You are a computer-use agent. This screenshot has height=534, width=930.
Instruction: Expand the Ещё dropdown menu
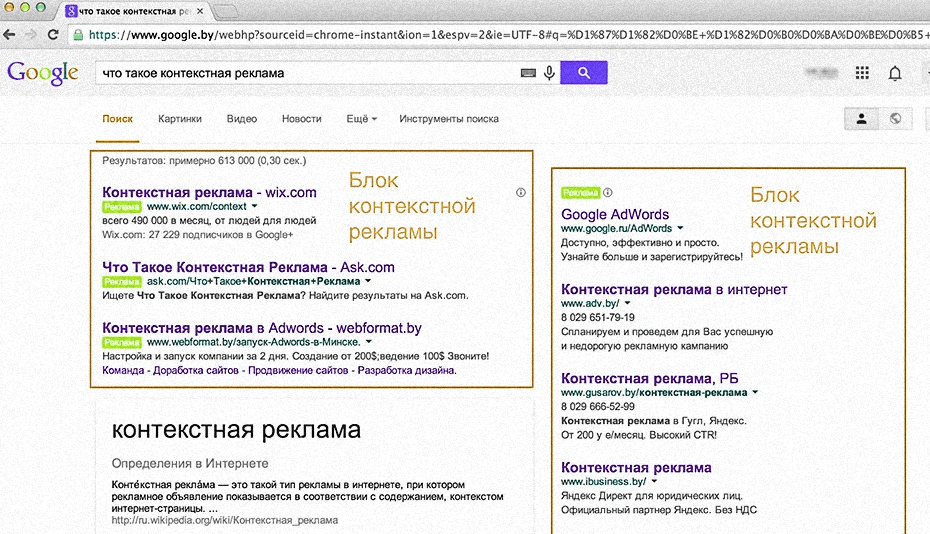click(361, 119)
